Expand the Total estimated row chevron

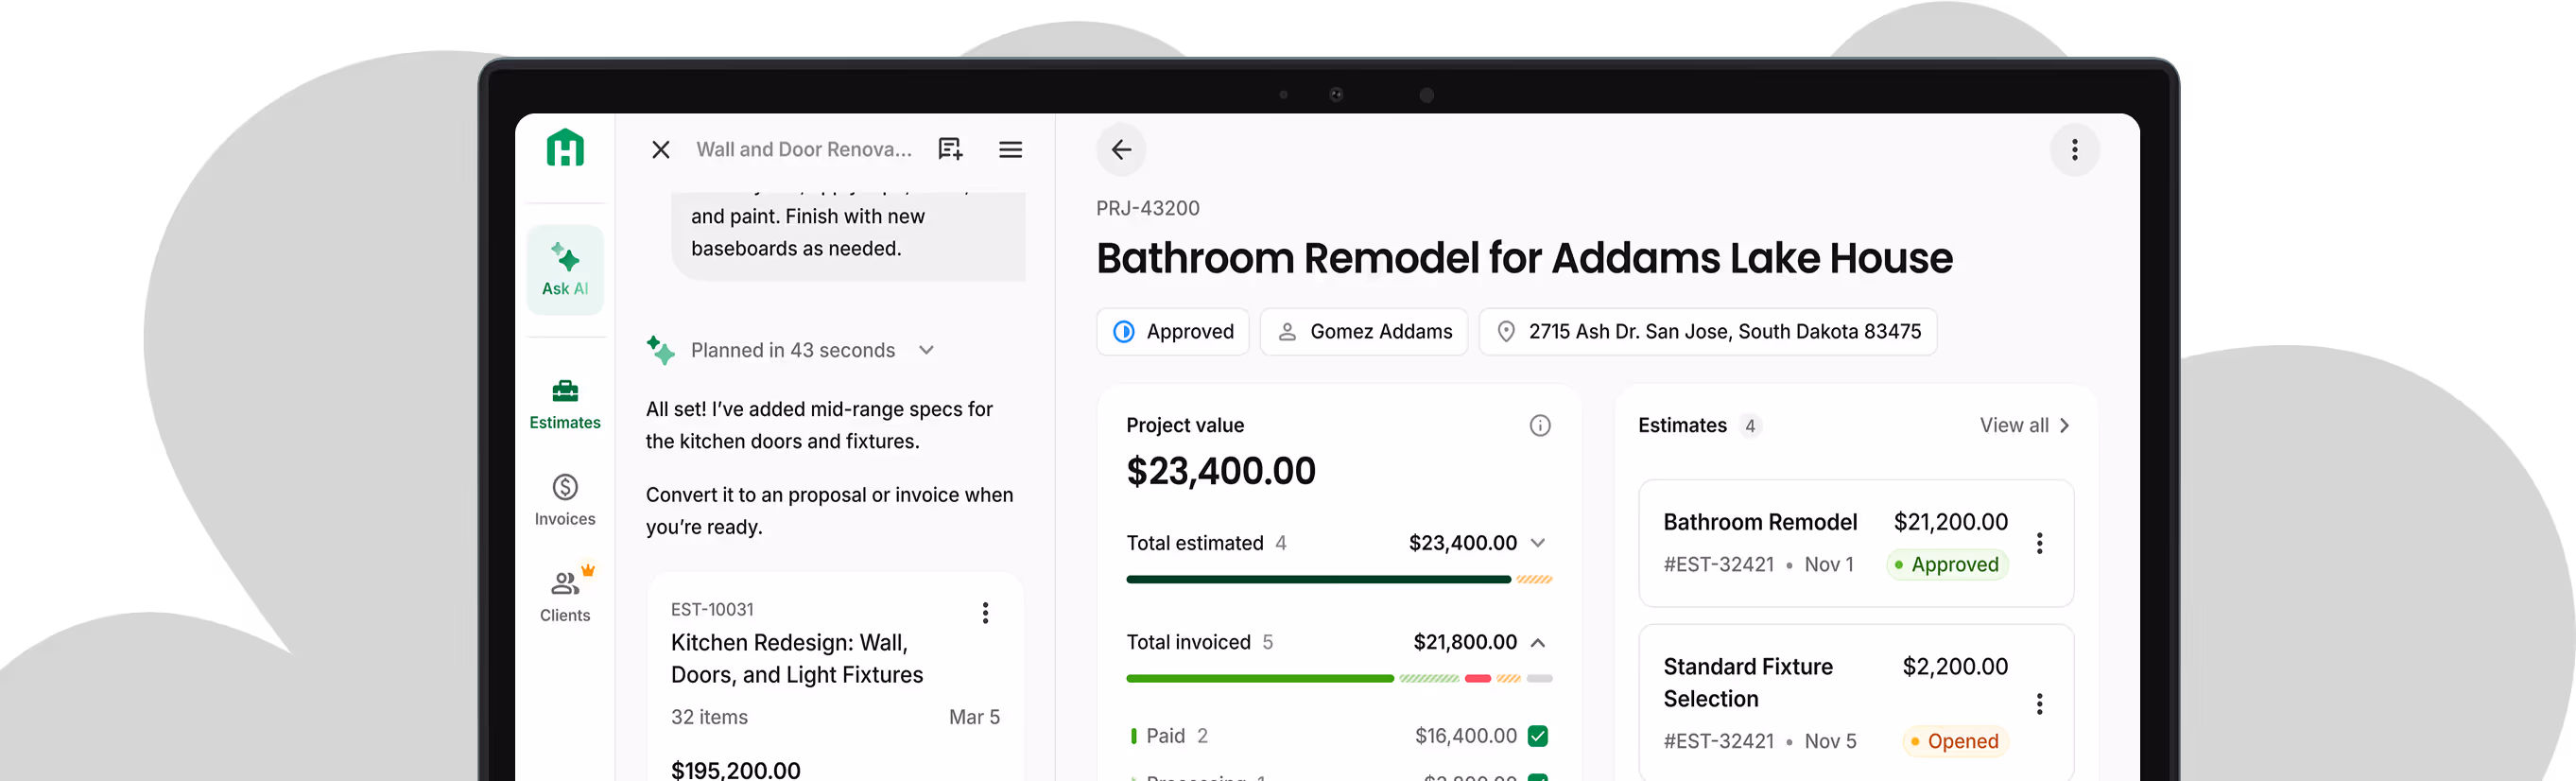point(1538,543)
